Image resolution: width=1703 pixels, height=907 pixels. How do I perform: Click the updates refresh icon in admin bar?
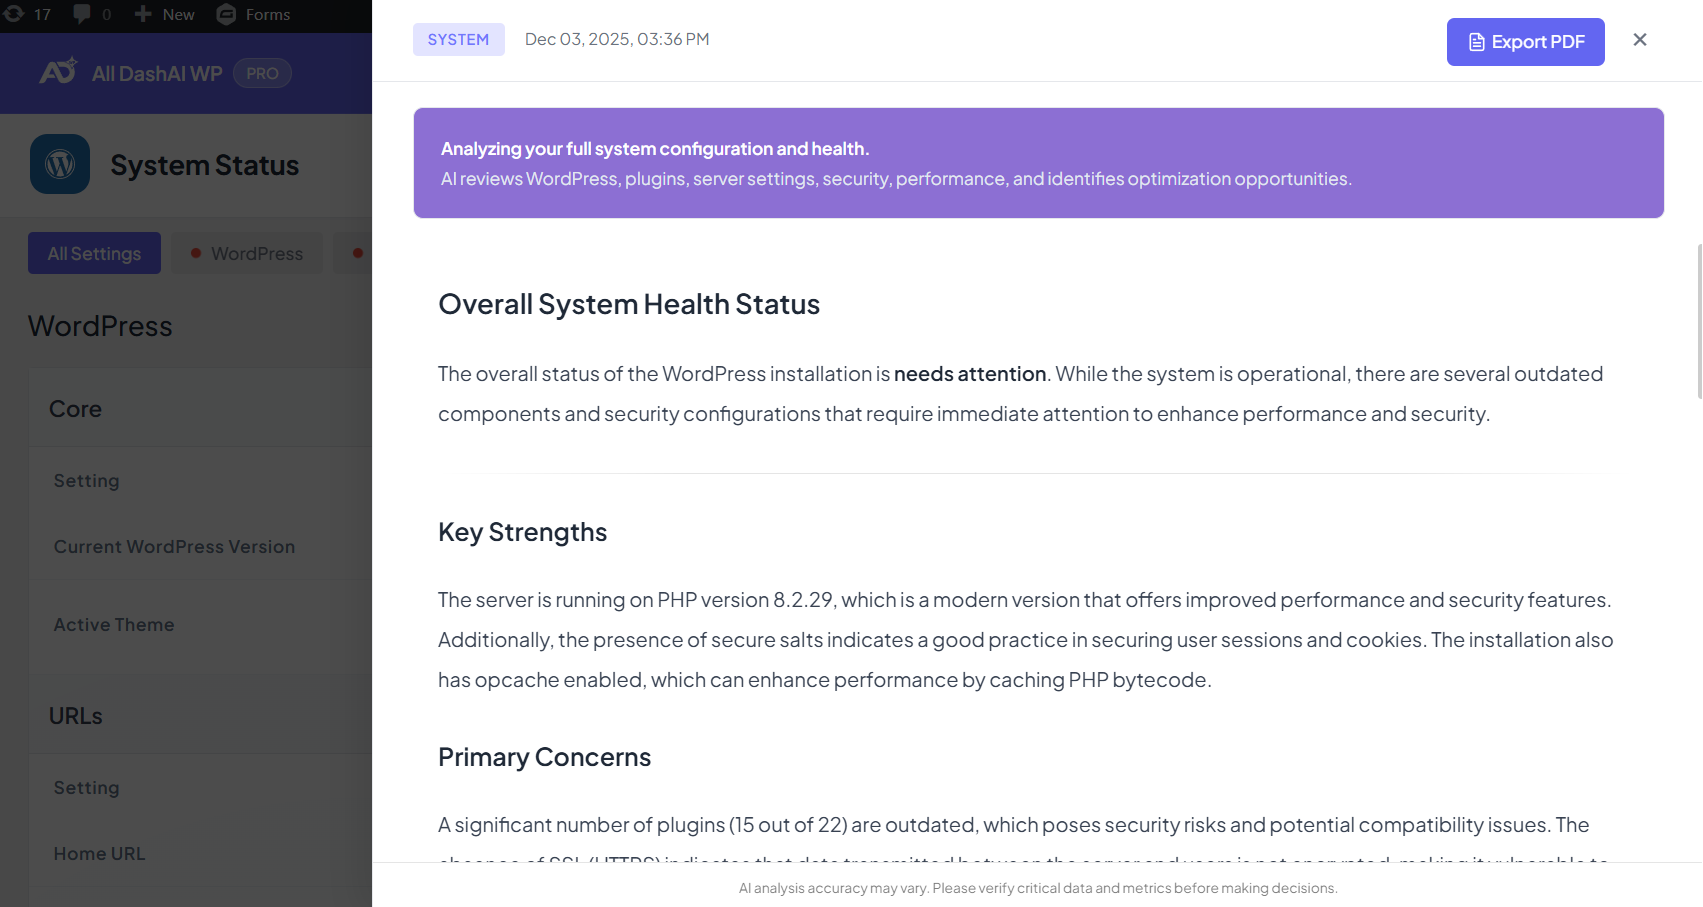tap(14, 14)
